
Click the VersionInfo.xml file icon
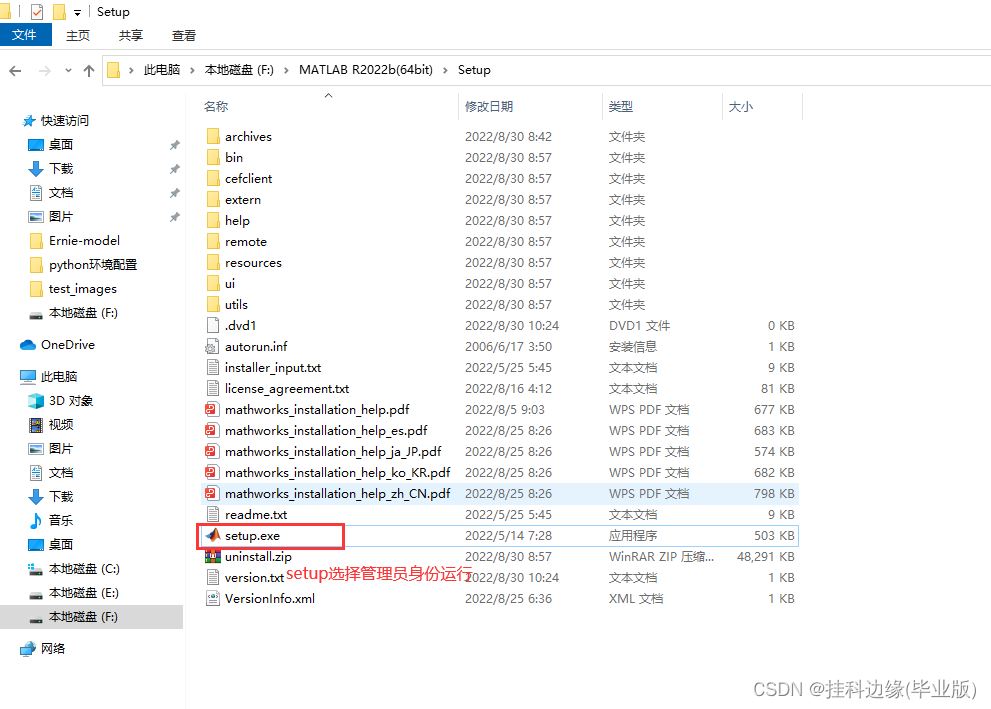[x=212, y=599]
